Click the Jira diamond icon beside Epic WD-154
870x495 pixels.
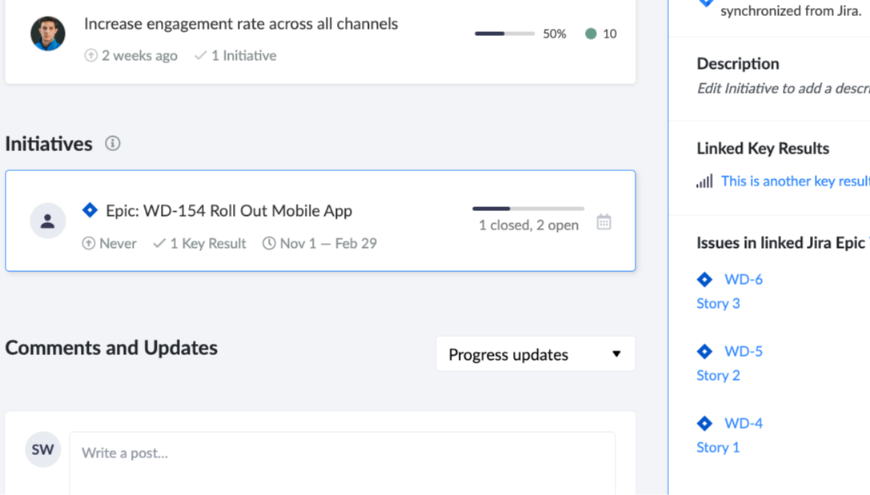click(x=90, y=210)
